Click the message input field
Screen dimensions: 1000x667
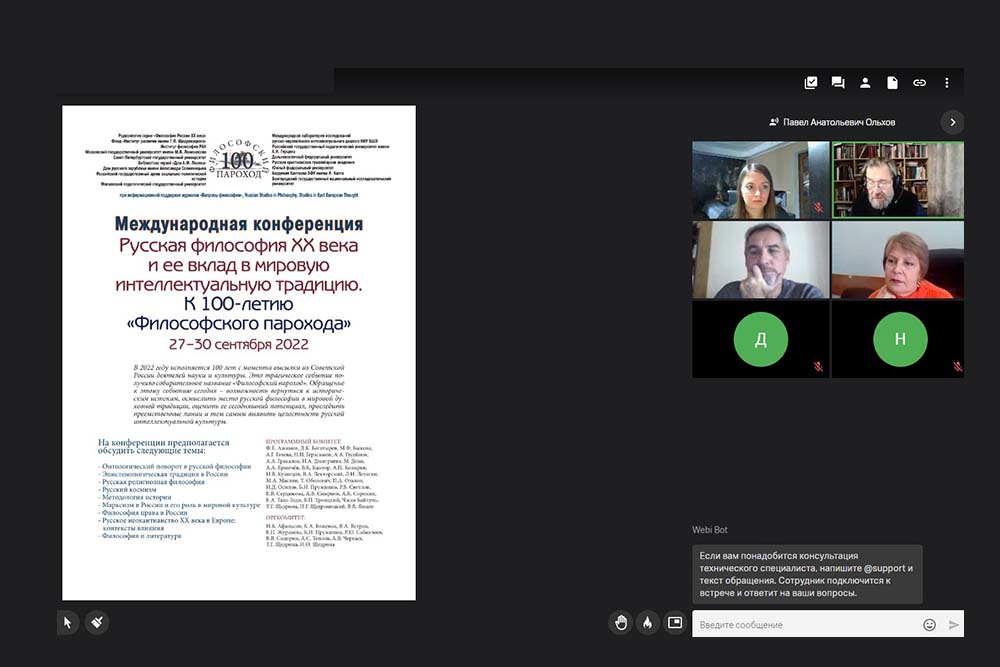coord(805,624)
